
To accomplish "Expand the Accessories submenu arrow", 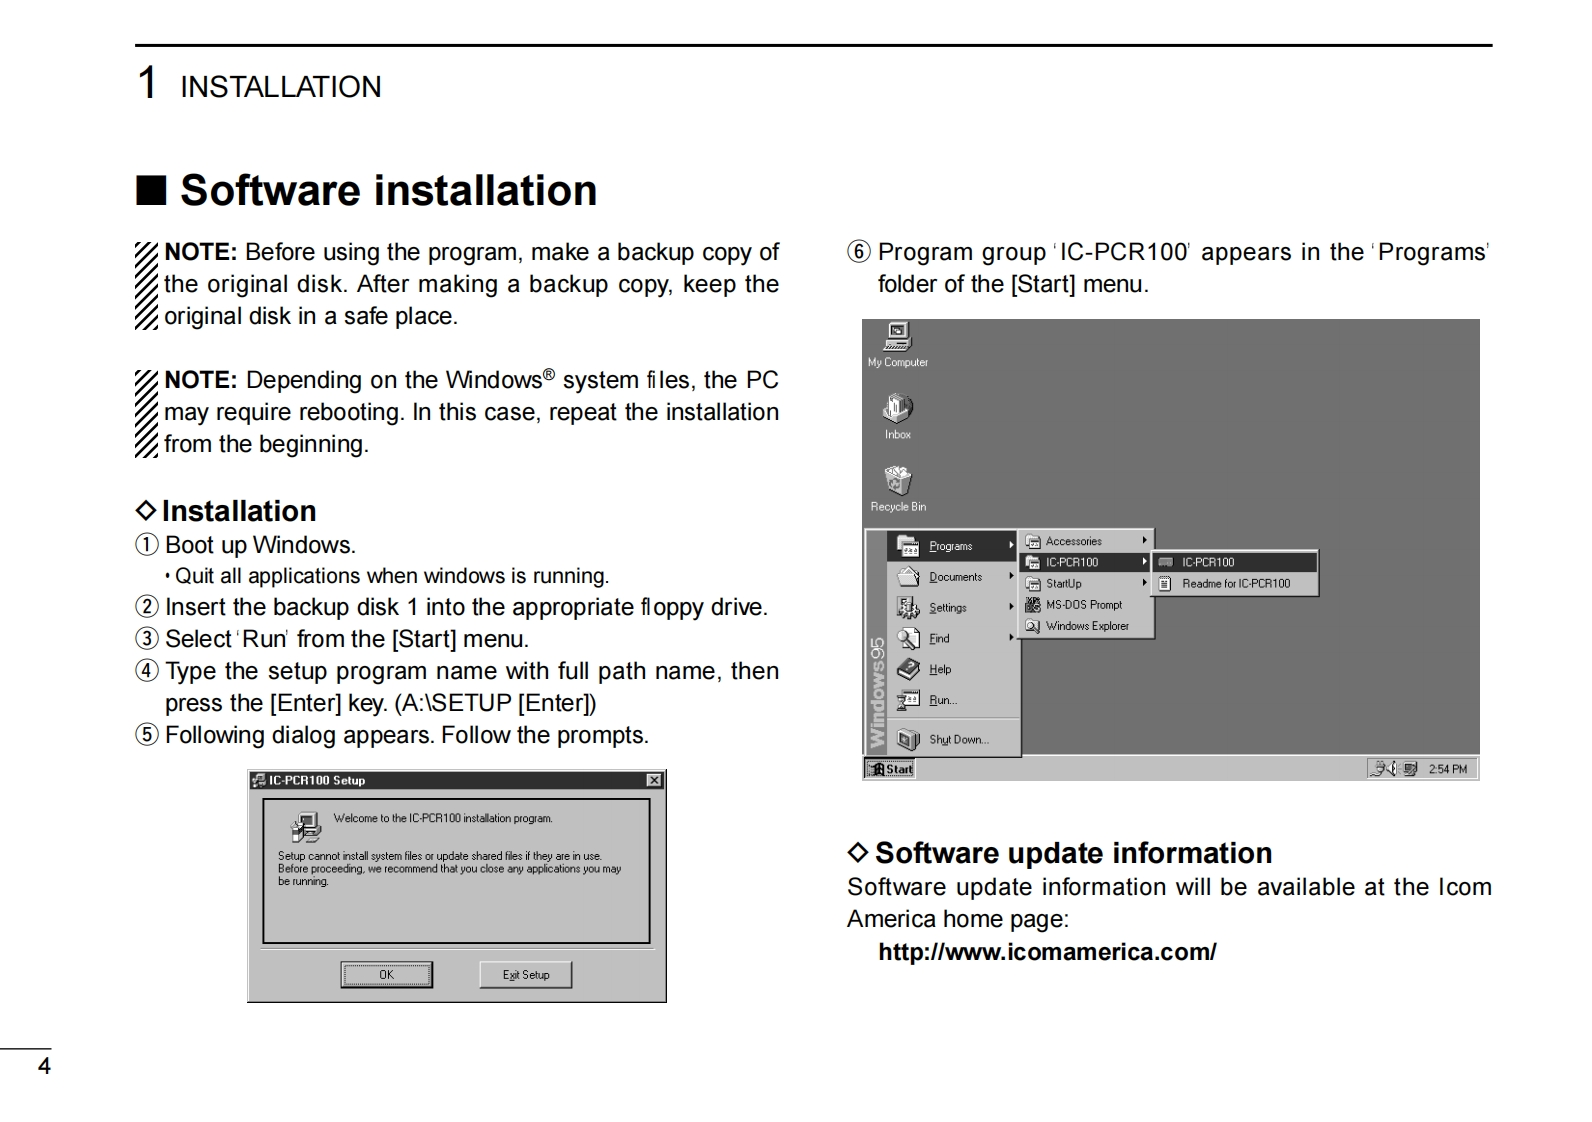I will (x=1144, y=541).
